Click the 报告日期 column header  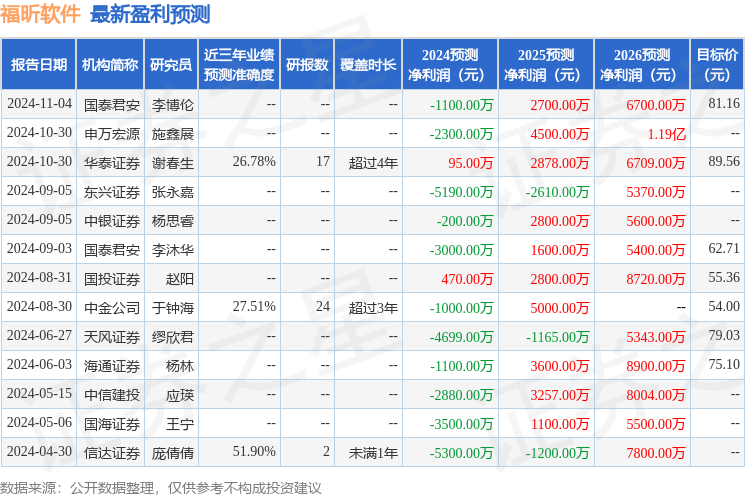tap(38, 65)
